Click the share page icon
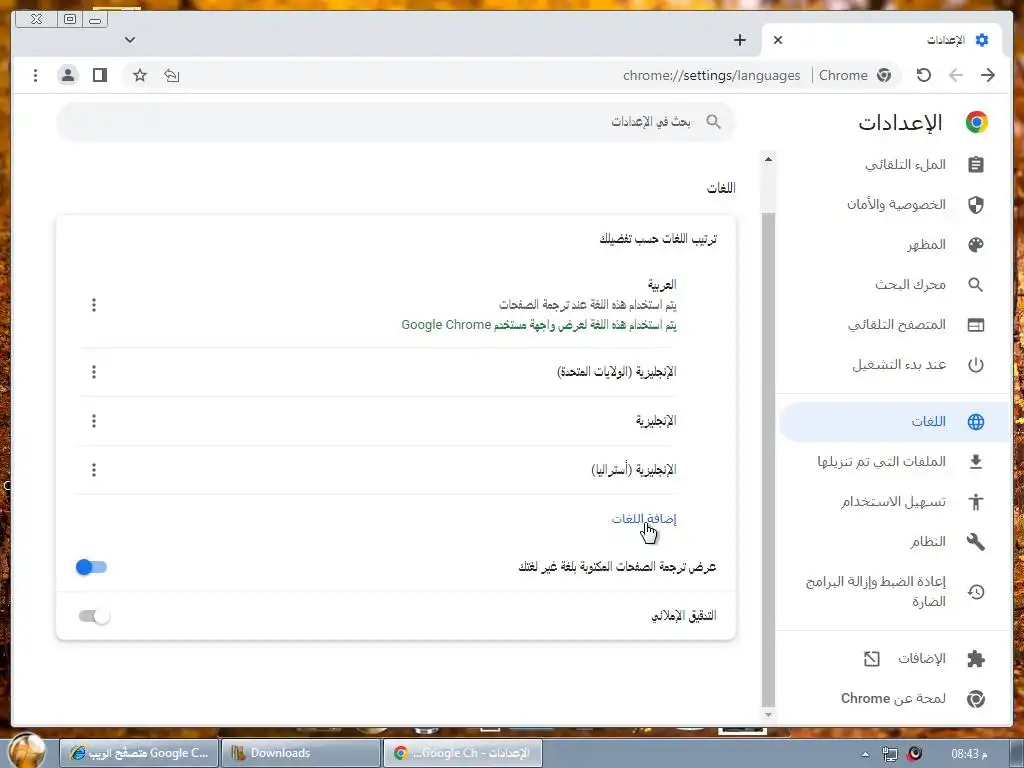The height and width of the screenshot is (768, 1024). point(172,75)
